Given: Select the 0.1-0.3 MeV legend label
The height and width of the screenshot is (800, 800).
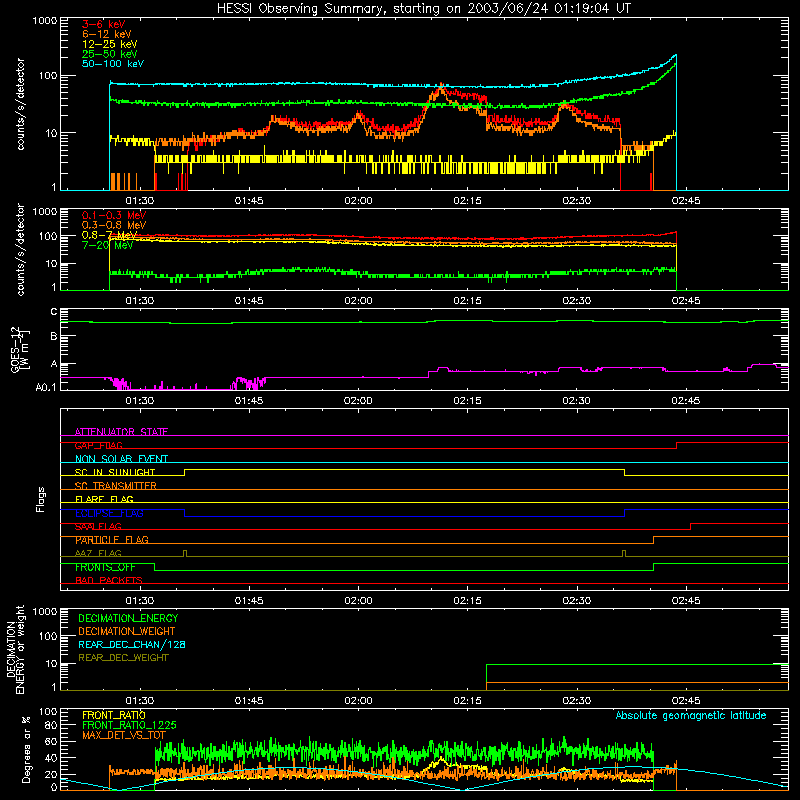Looking at the screenshot, I should click(x=114, y=215).
